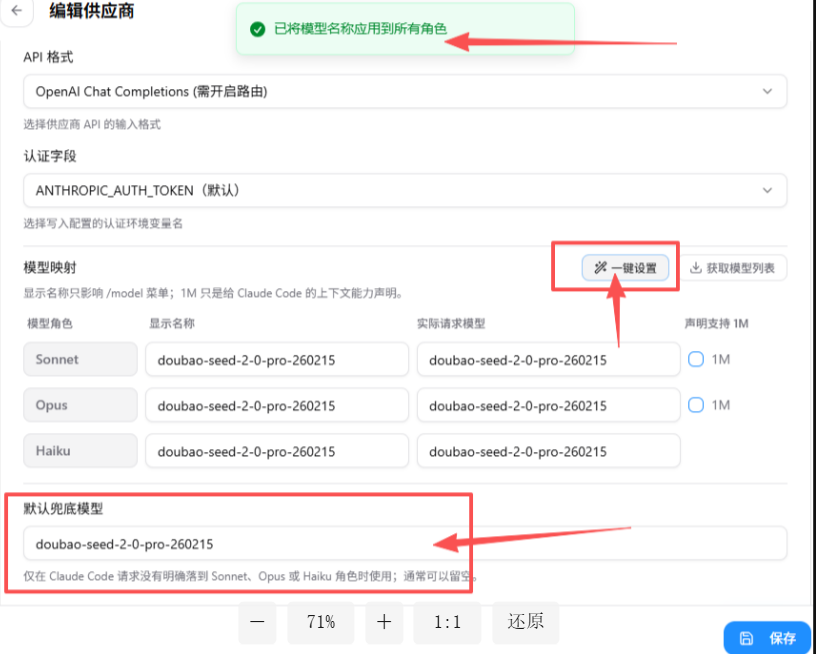Click the 默认兜底模型 input field

pyautogui.click(x=405, y=544)
